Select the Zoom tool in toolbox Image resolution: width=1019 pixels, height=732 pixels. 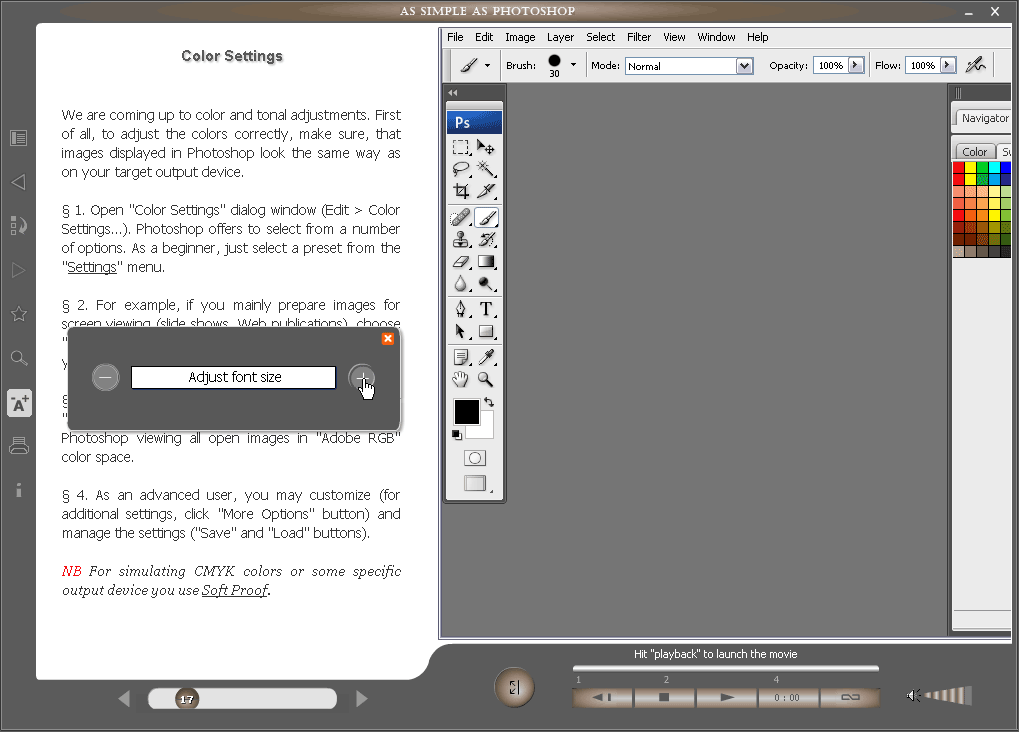(x=485, y=379)
